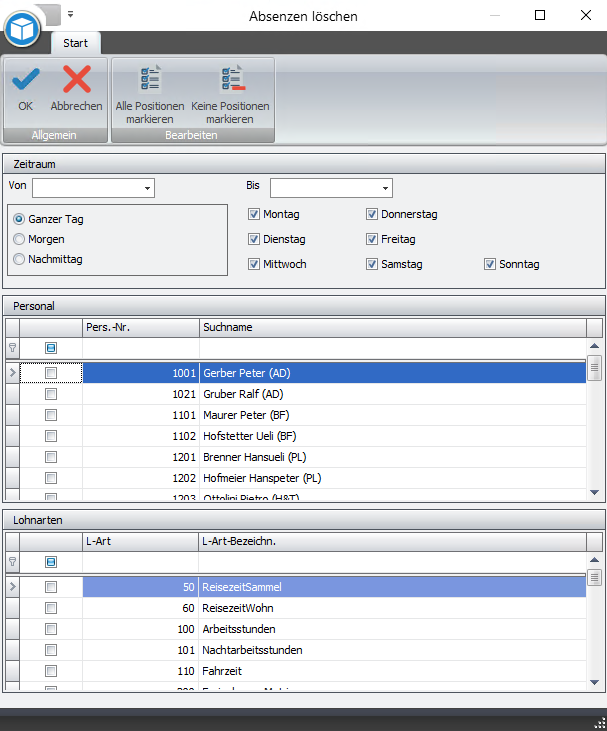The image size is (607, 731).
Task: Click the L-Art-Bezeichn. column header
Action: (x=392, y=541)
